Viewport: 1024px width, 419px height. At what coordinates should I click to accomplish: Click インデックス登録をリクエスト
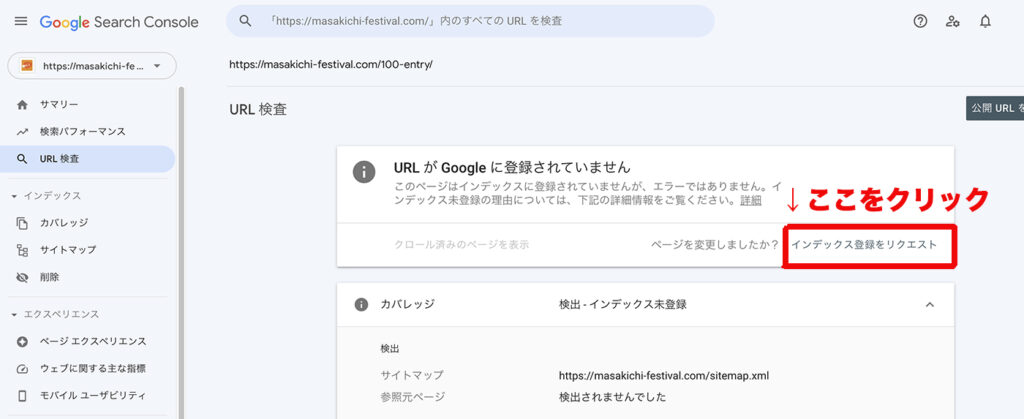pos(864,245)
